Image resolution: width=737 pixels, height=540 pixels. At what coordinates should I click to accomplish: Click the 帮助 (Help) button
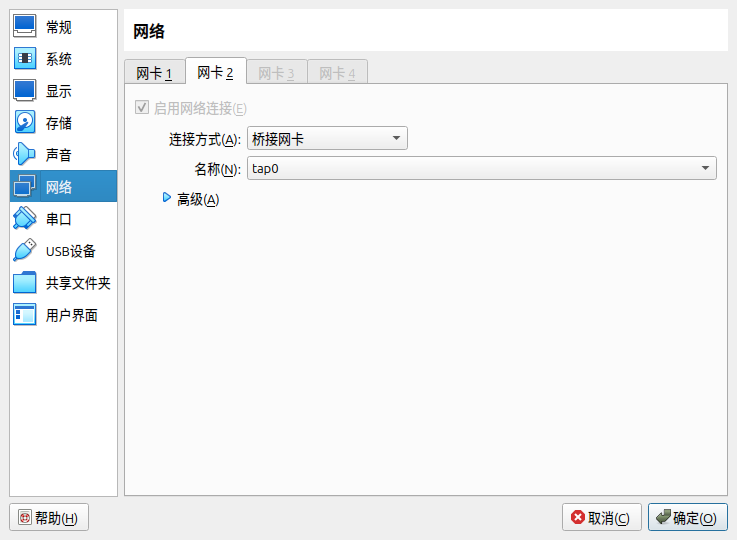click(49, 518)
